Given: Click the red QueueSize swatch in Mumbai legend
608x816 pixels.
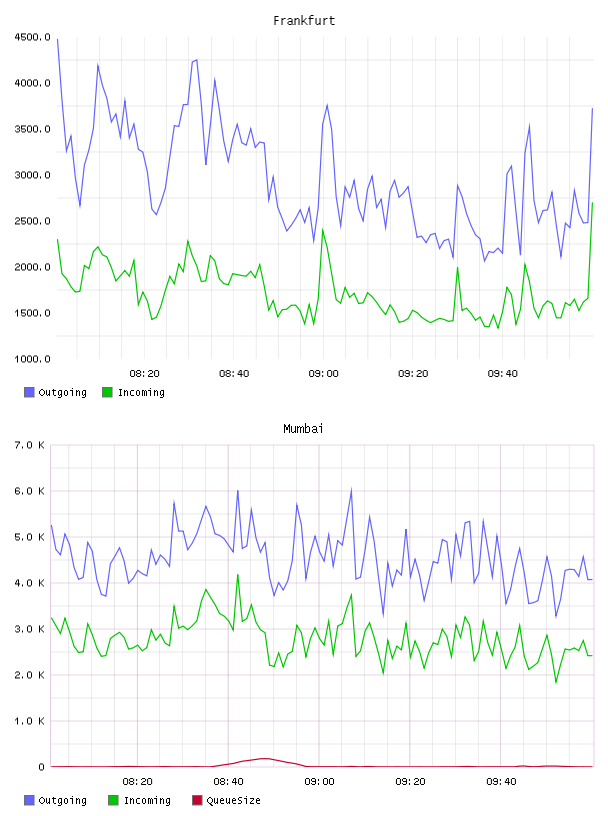Looking at the screenshot, I should tap(197, 800).
